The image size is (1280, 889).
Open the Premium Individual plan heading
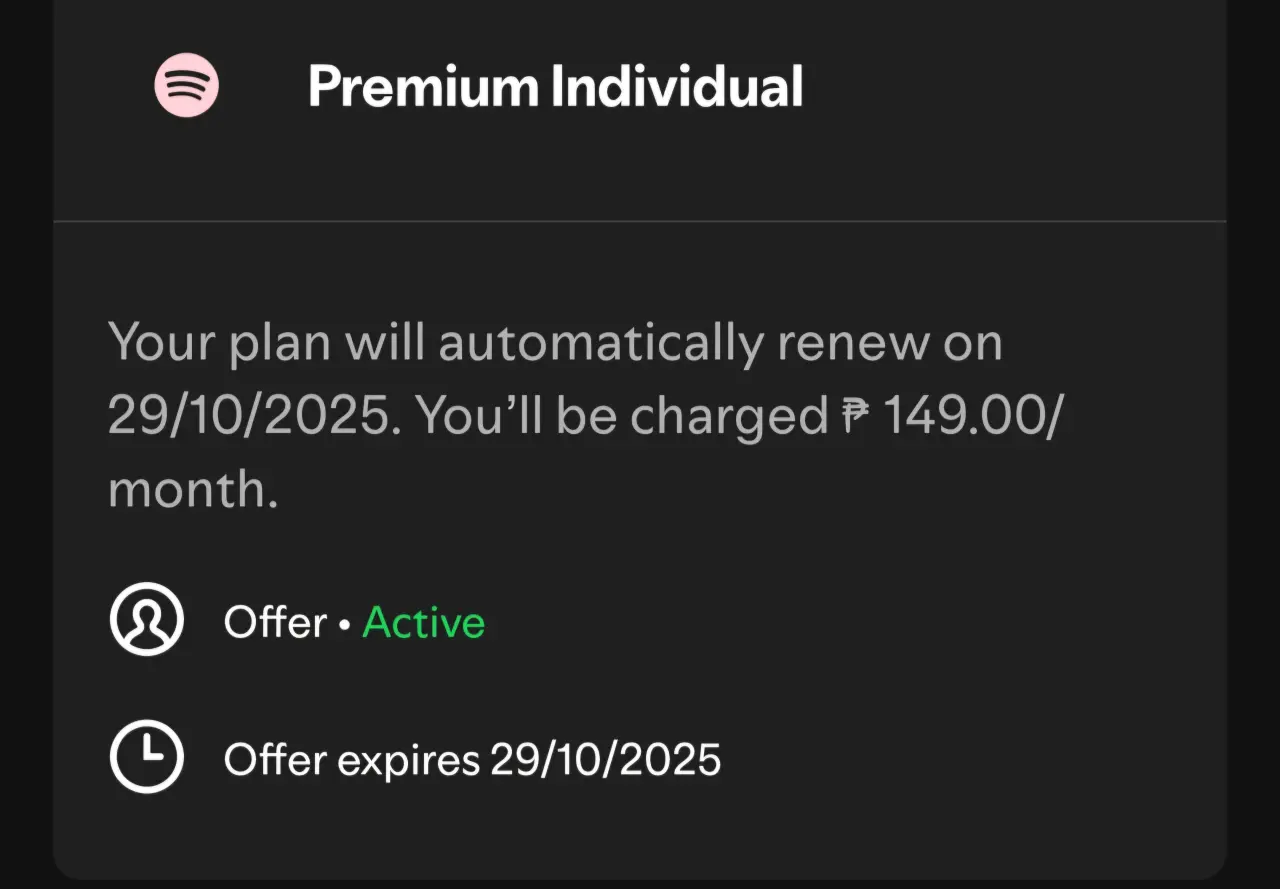(555, 86)
